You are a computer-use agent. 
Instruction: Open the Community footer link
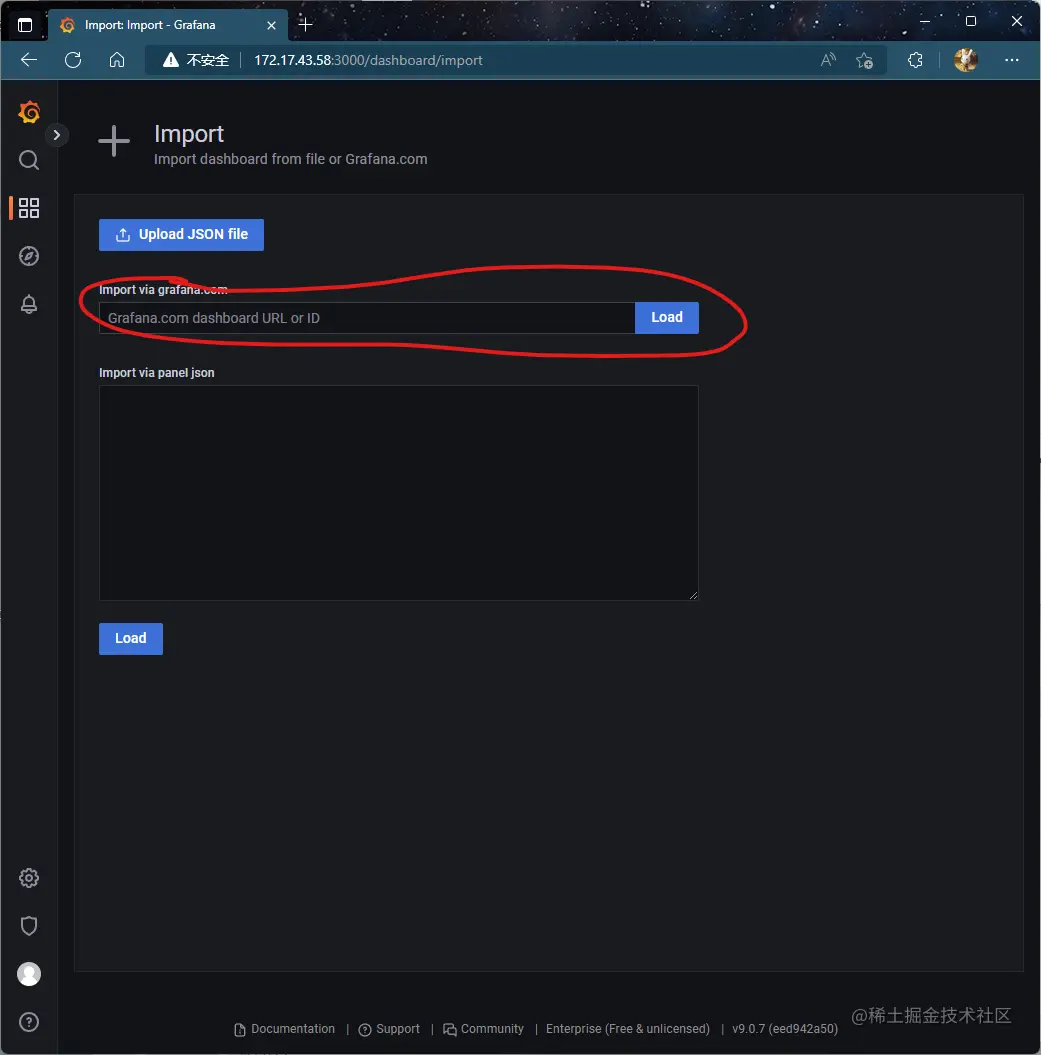pos(484,1029)
